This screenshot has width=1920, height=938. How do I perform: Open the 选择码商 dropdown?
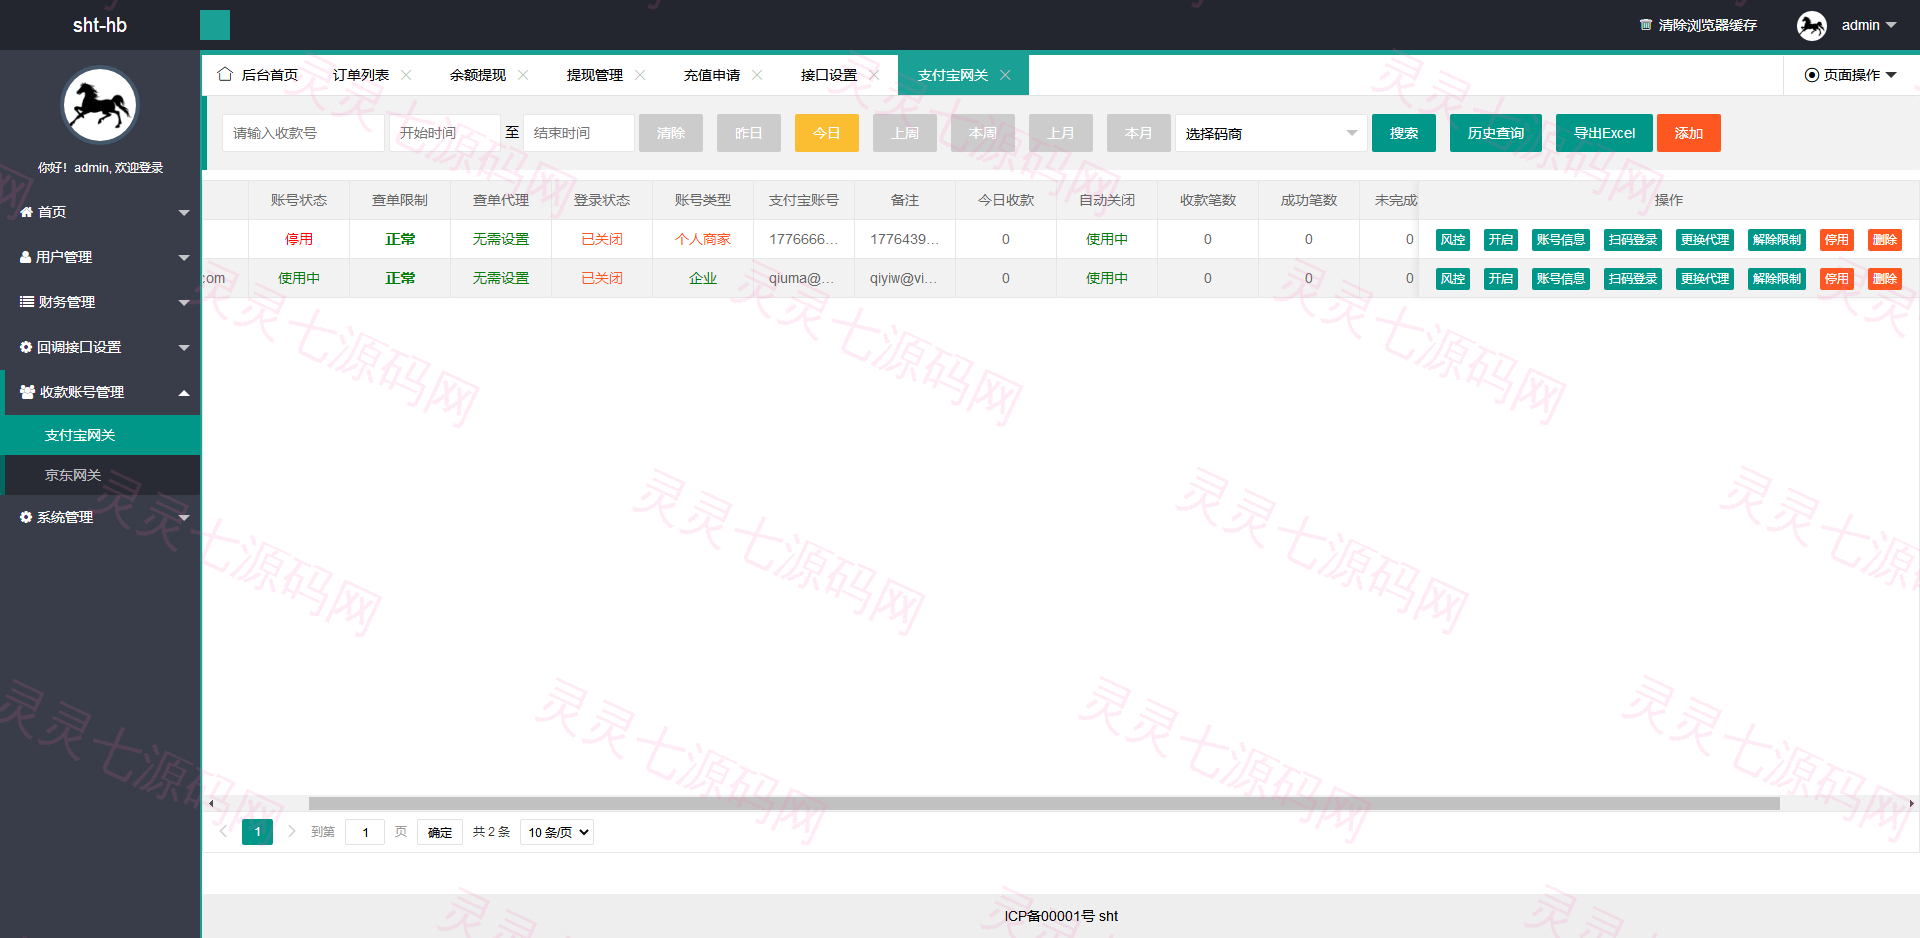[x=1270, y=133]
